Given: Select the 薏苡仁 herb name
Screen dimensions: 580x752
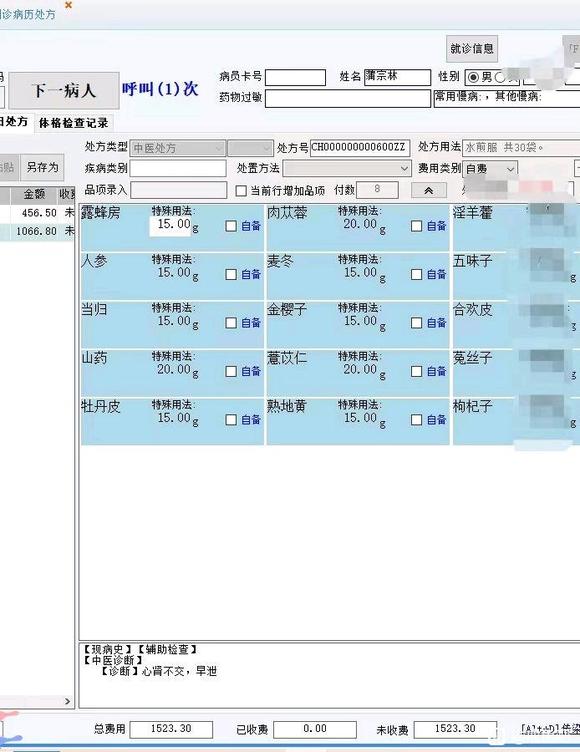Looking at the screenshot, I should point(287,358).
